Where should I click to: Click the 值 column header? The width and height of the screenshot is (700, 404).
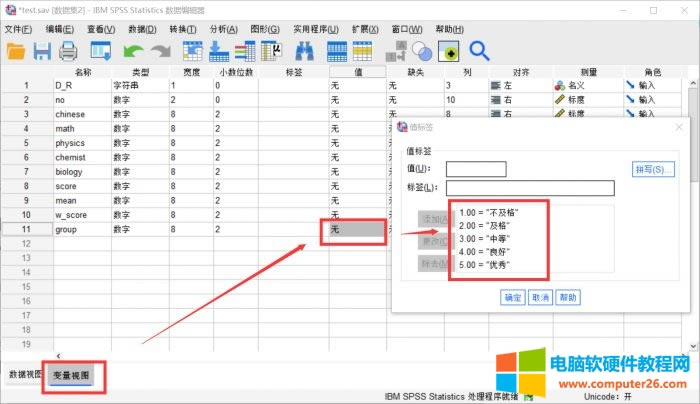click(357, 72)
